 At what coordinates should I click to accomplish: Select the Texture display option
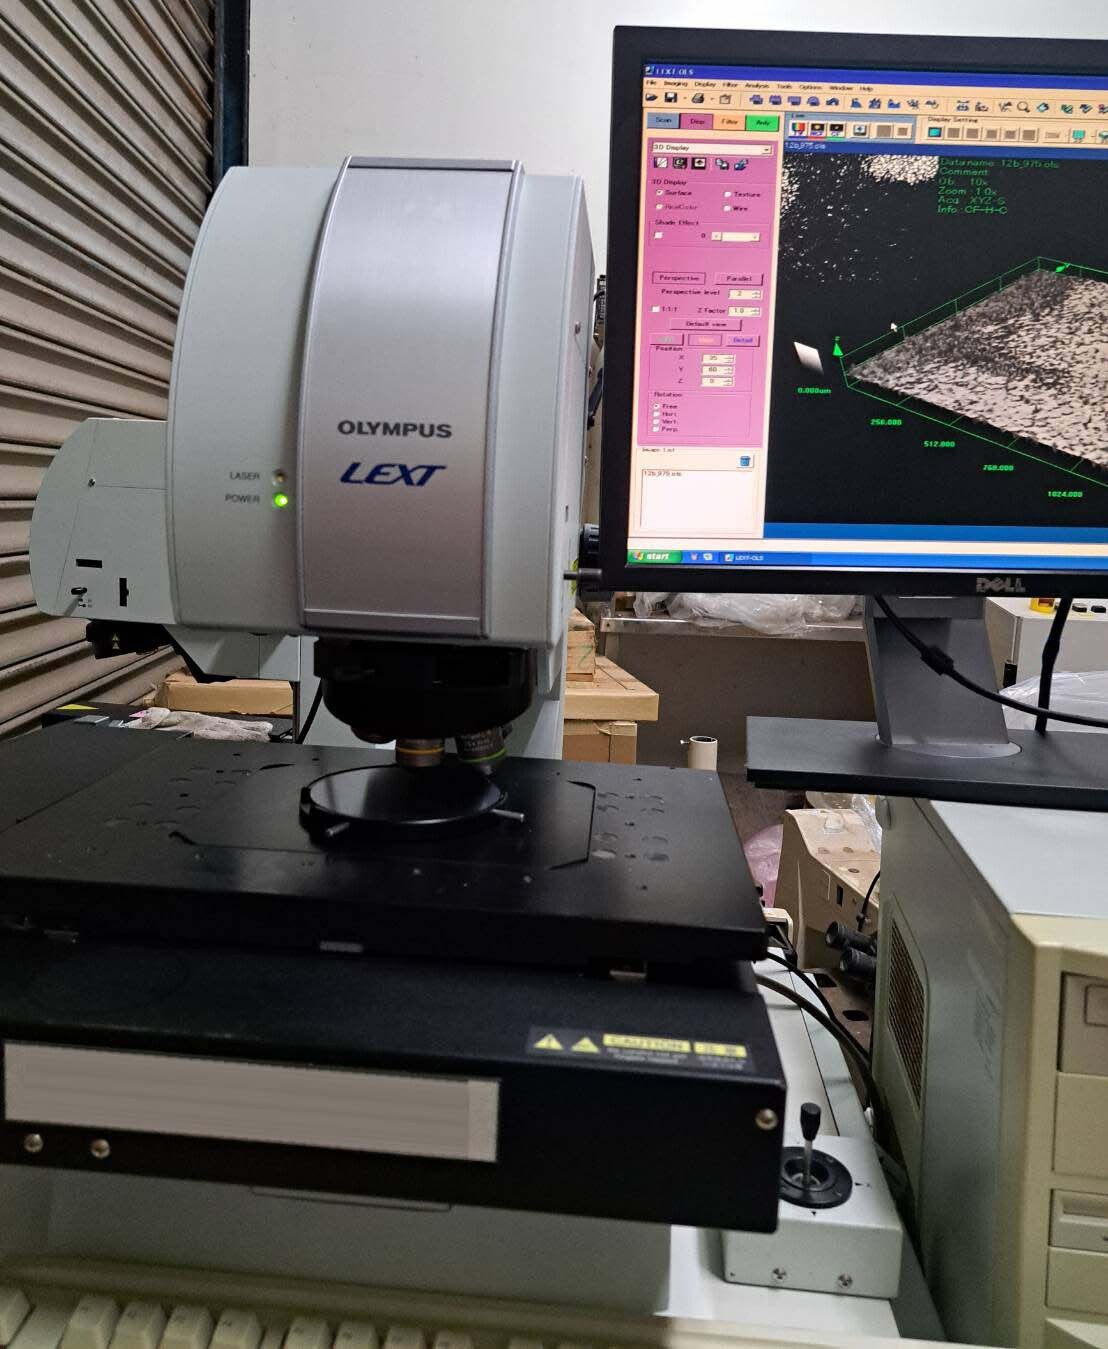coord(742,194)
